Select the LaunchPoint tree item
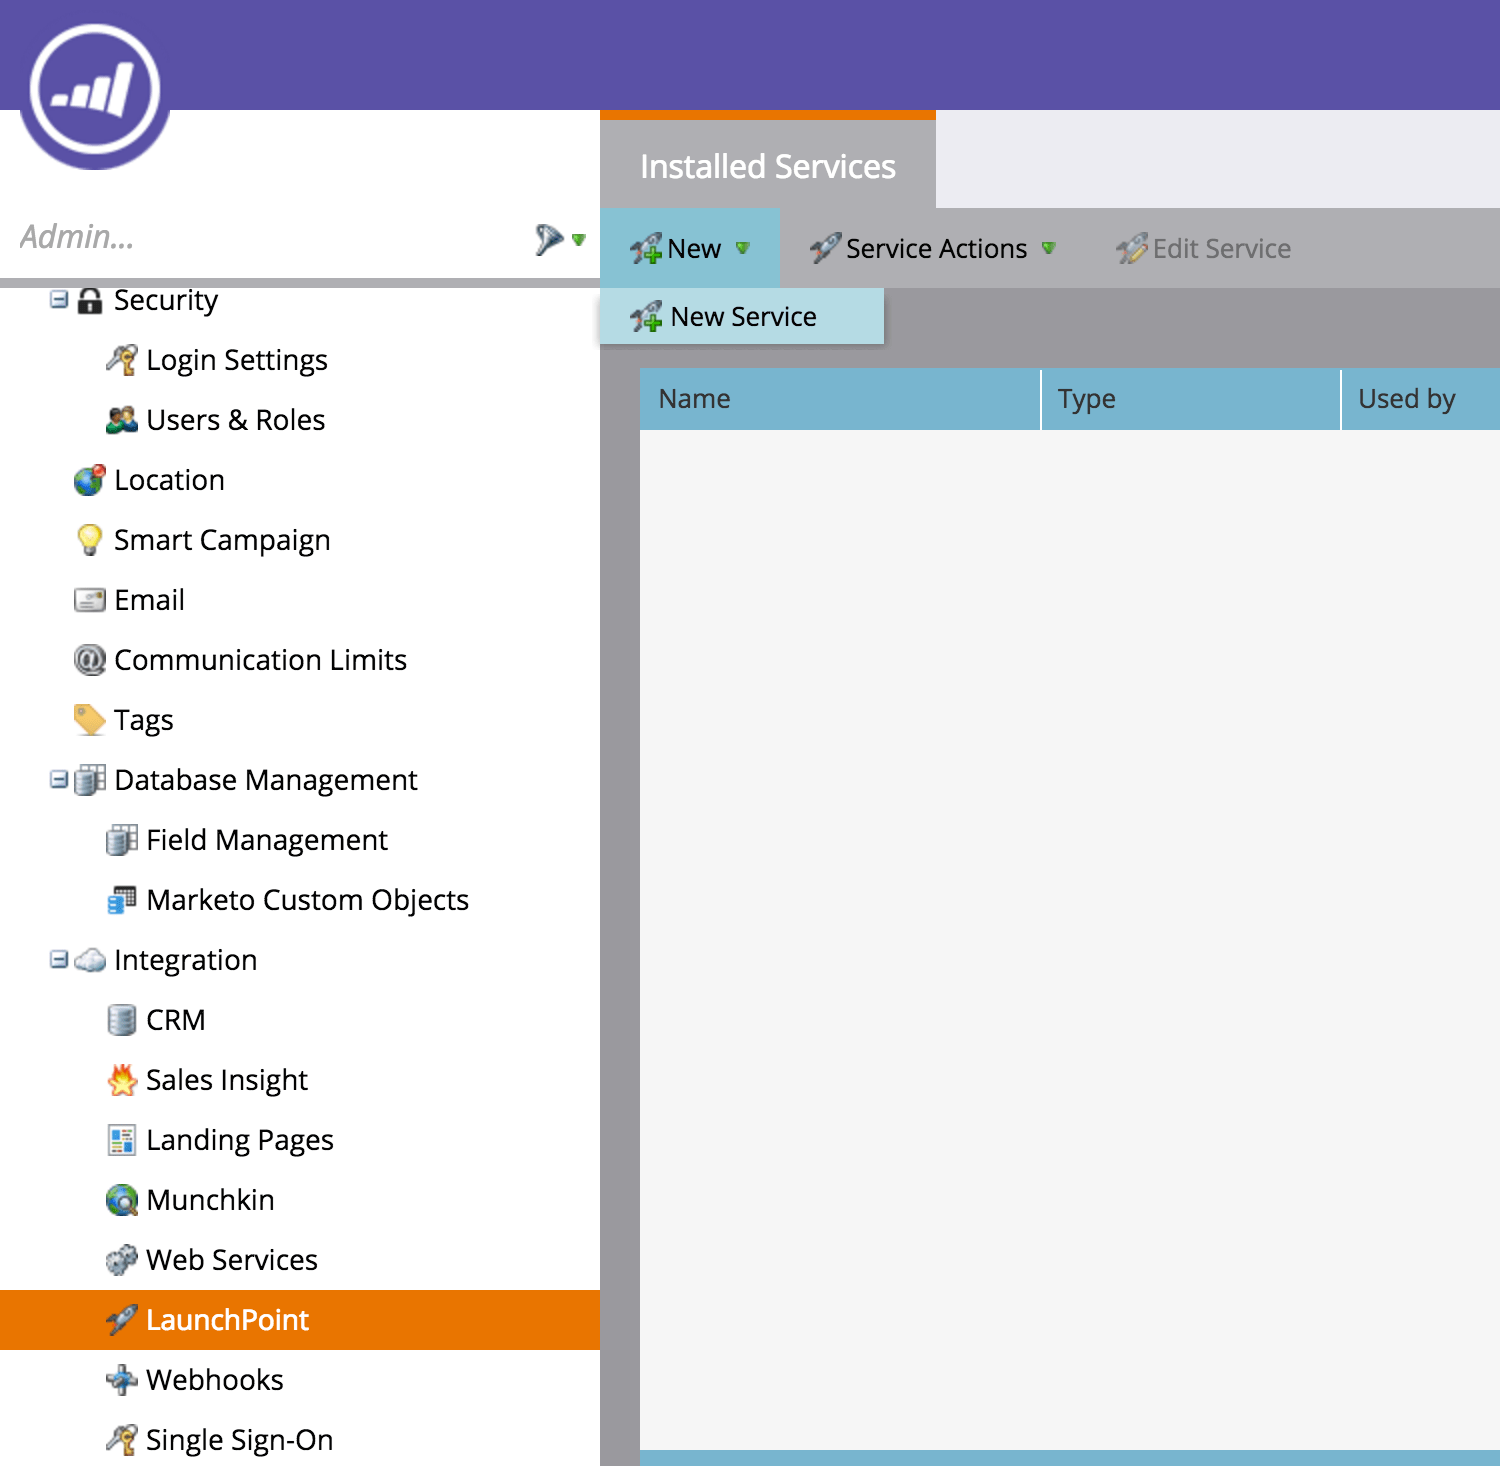 (x=300, y=1320)
